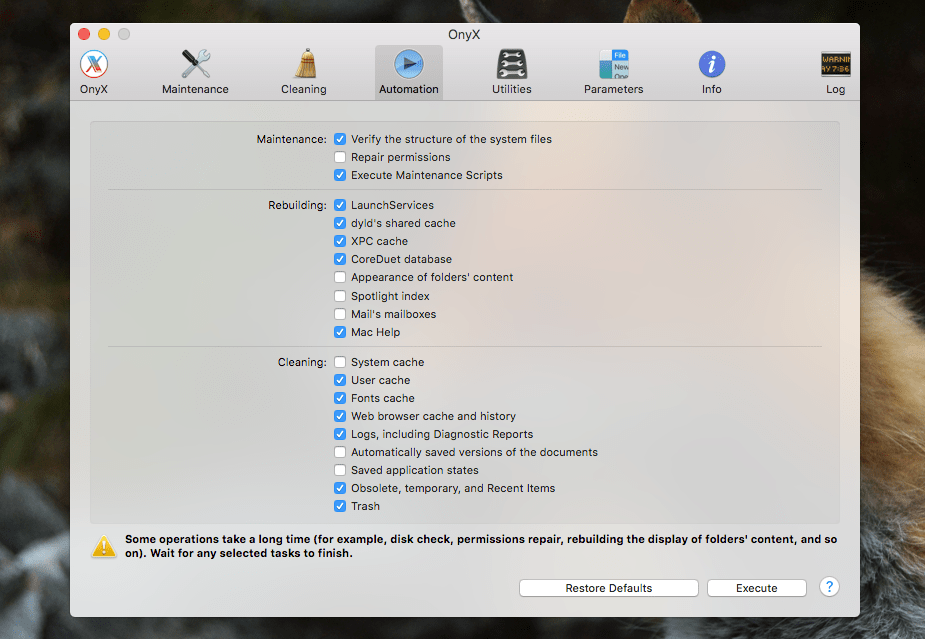
Task: Click the OnyX window title text
Action: [464, 34]
